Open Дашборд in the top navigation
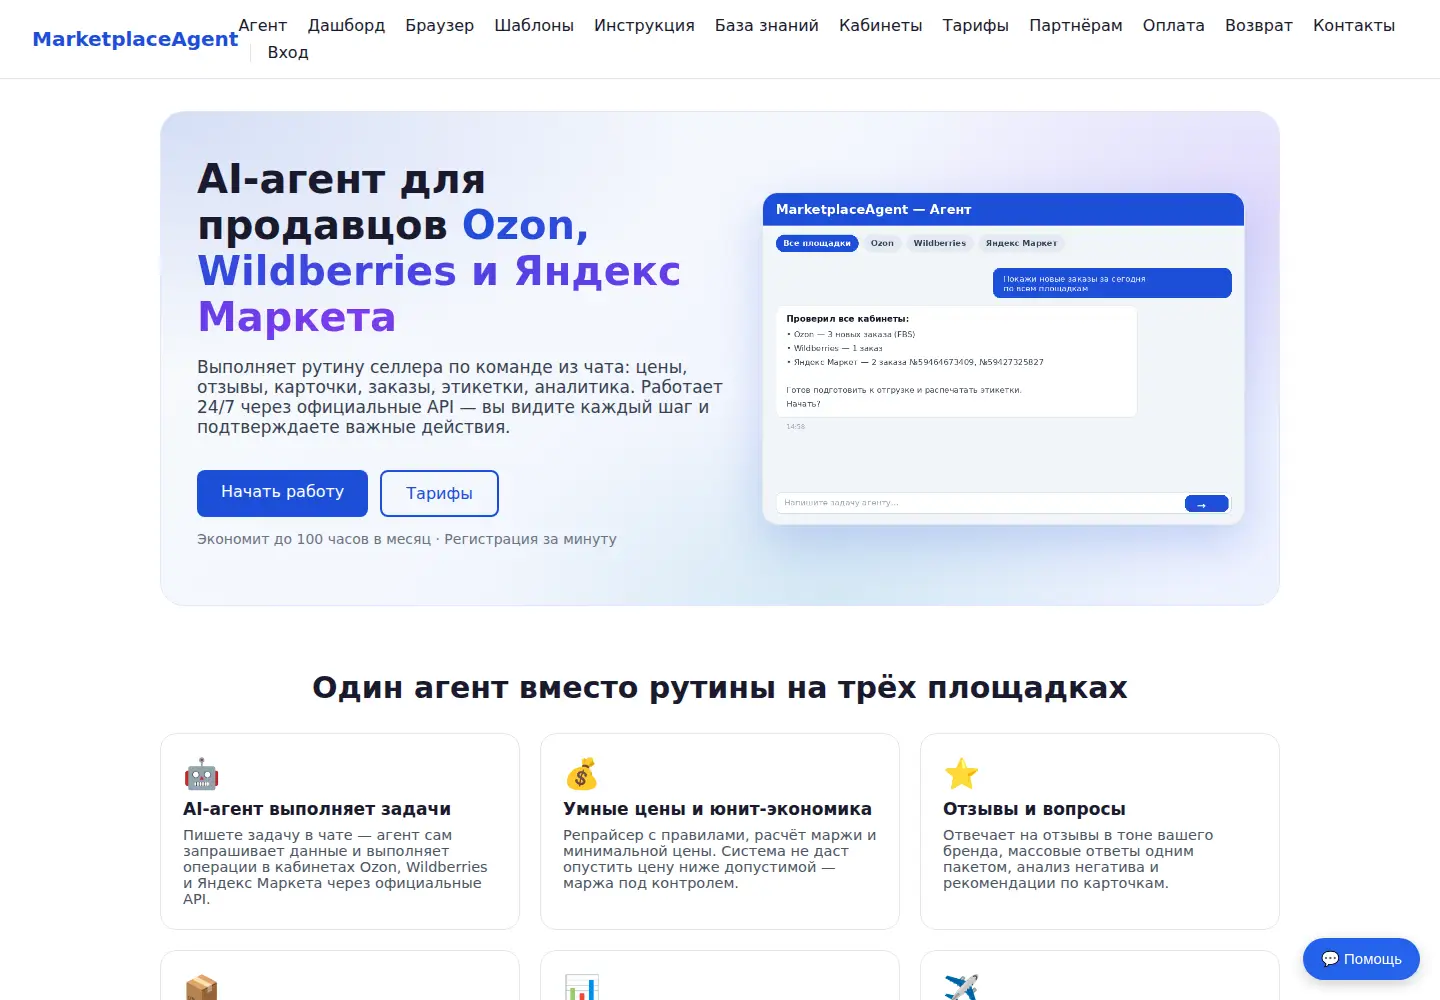This screenshot has height=1000, width=1440. coord(346,25)
